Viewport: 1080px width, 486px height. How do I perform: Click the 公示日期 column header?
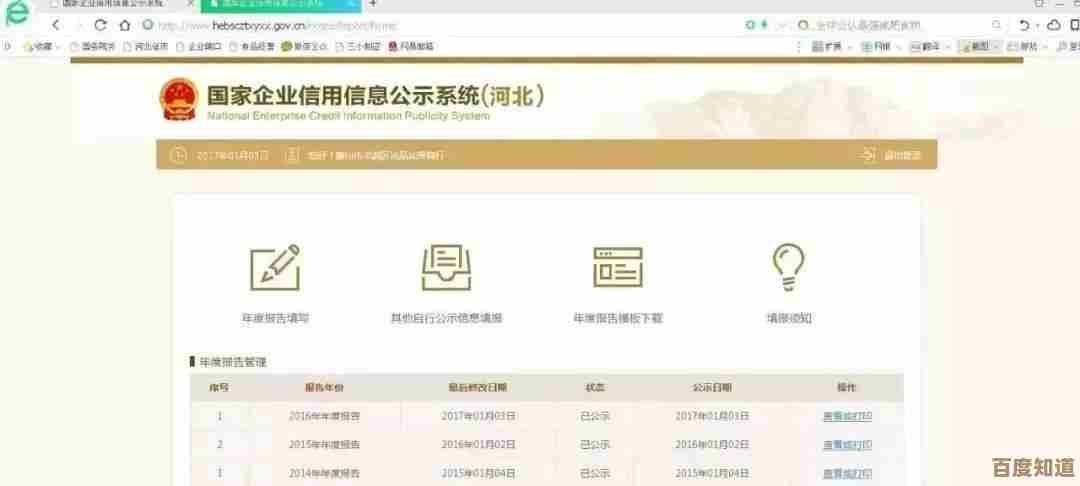712,388
